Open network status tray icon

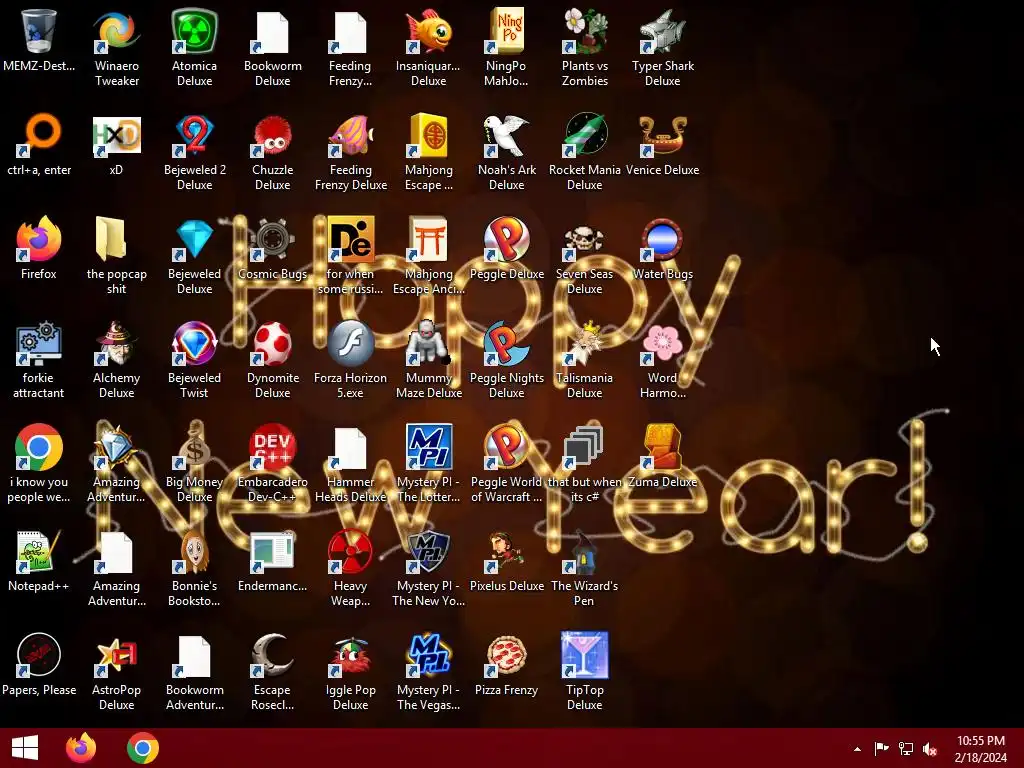pyautogui.click(x=906, y=748)
